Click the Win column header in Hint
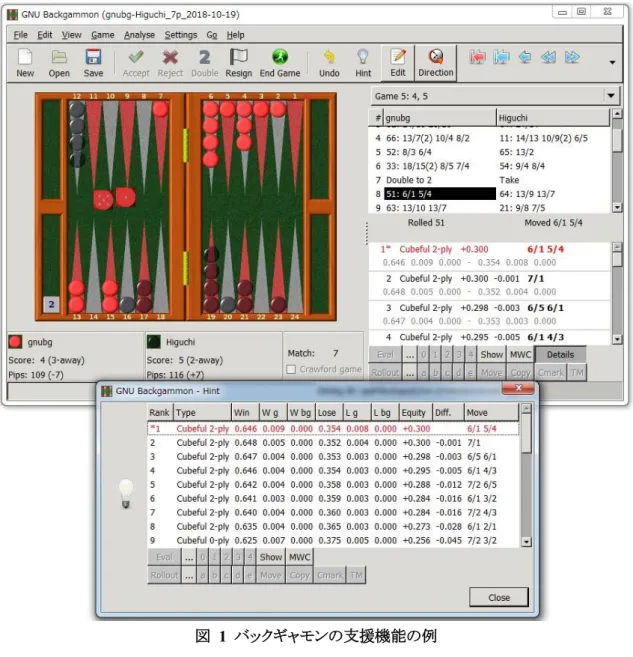The width and height of the screenshot is (633, 657). pyautogui.click(x=245, y=413)
